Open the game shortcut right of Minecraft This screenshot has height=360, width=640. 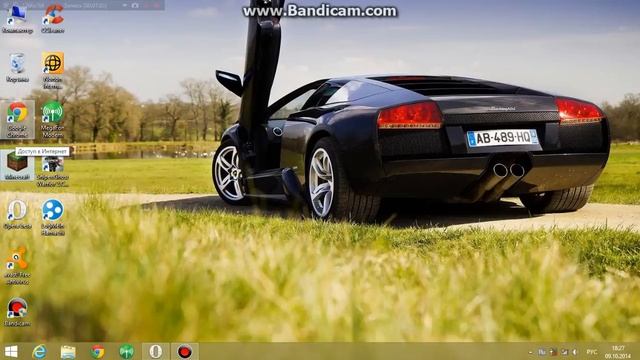[53, 171]
